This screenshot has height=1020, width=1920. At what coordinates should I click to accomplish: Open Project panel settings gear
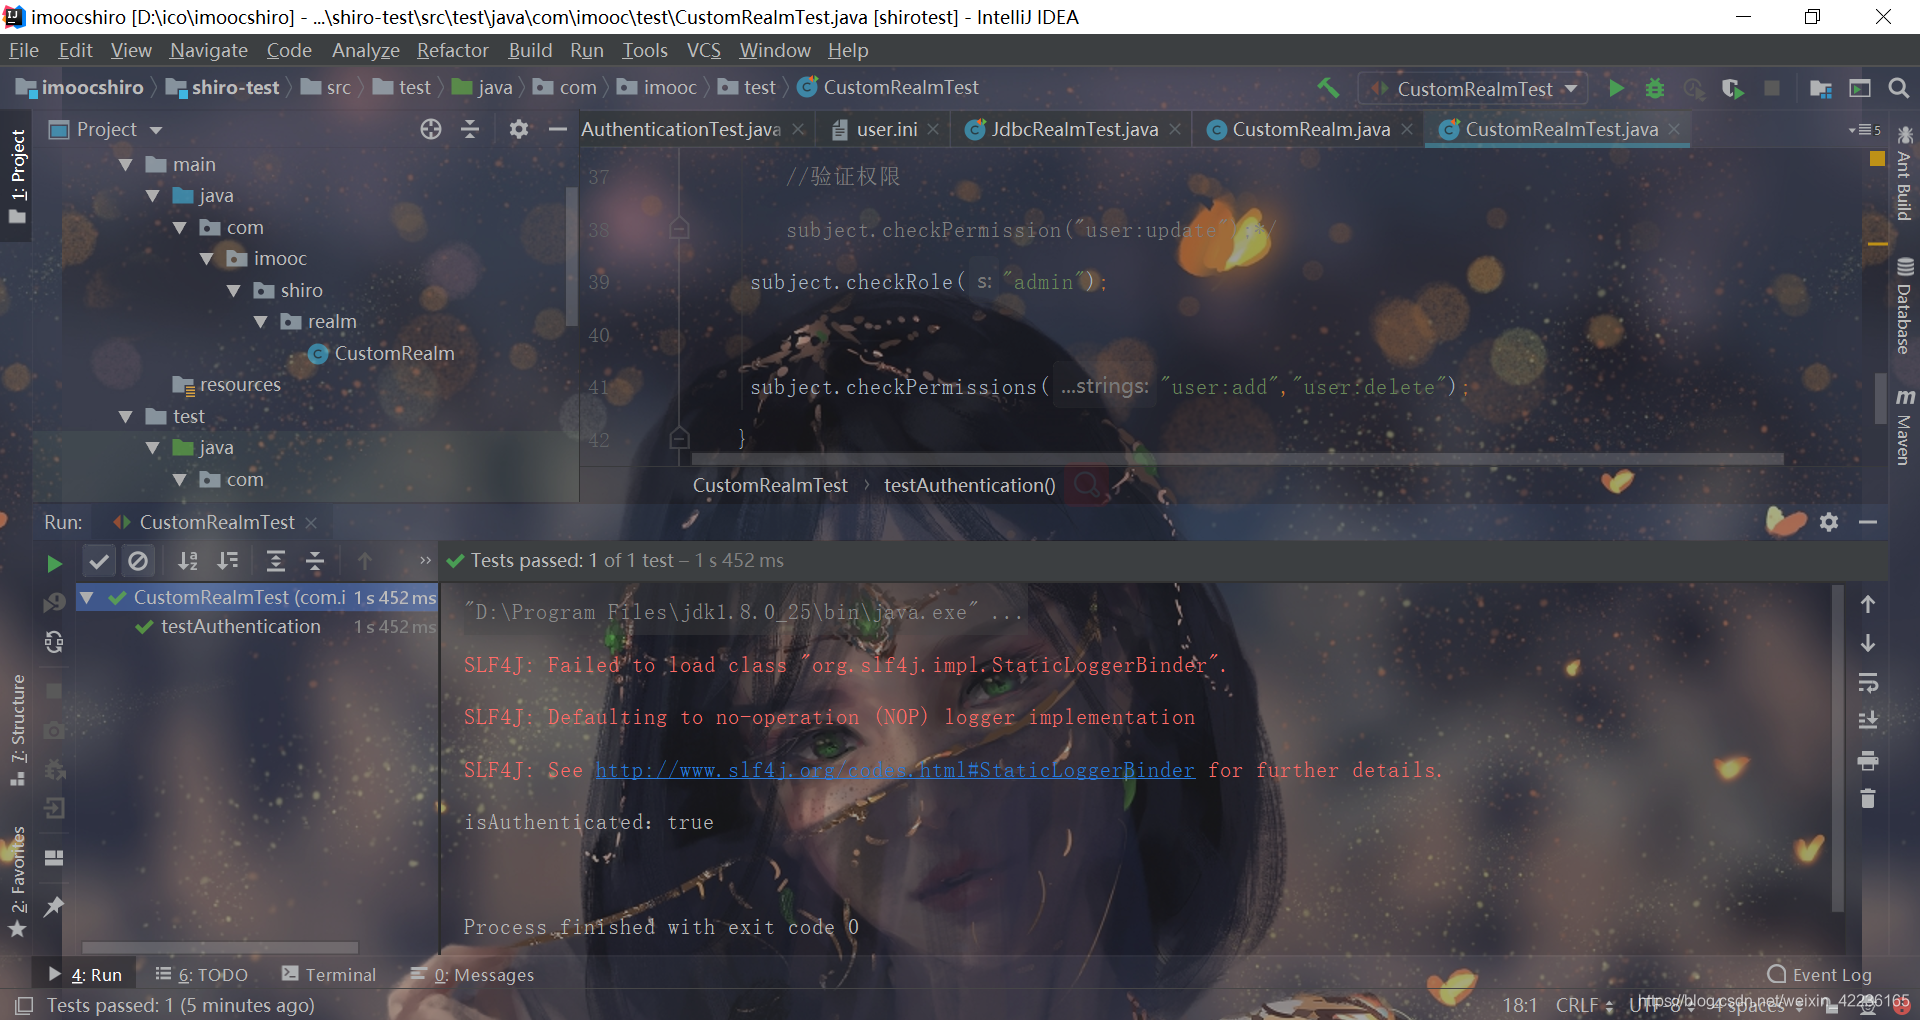click(519, 129)
